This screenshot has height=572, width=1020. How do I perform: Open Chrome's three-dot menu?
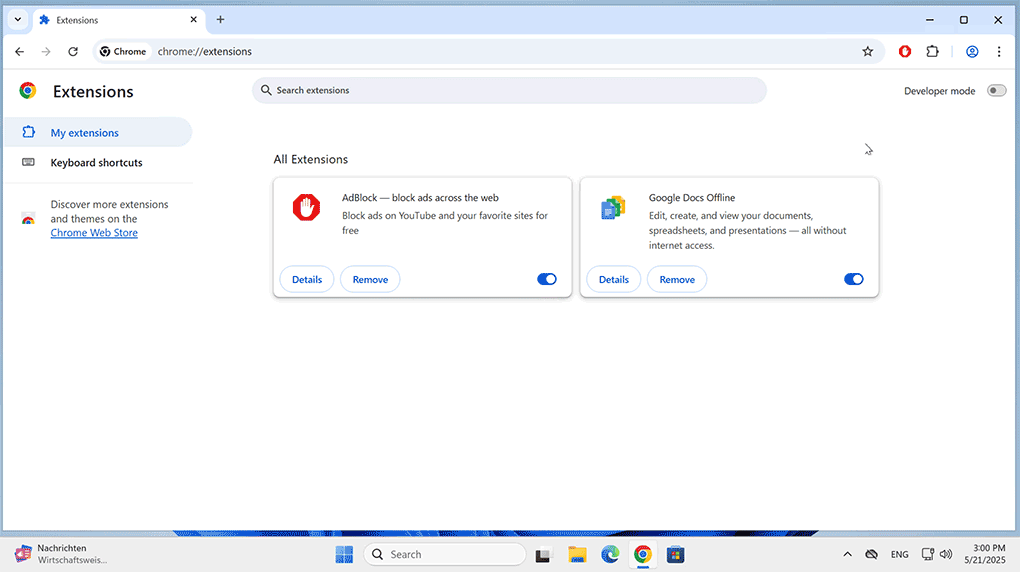pyautogui.click(x=999, y=51)
